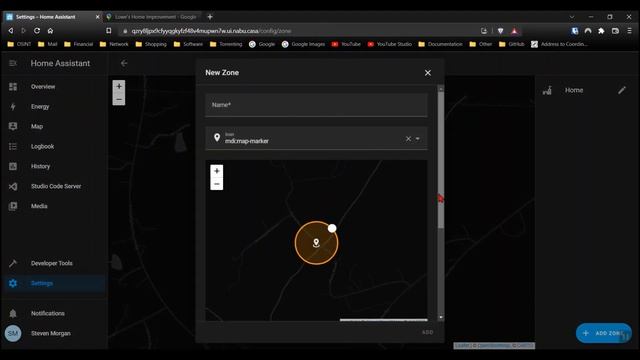Open Address to Coordinates bookmark
This screenshot has width=640, height=360.
559,44
